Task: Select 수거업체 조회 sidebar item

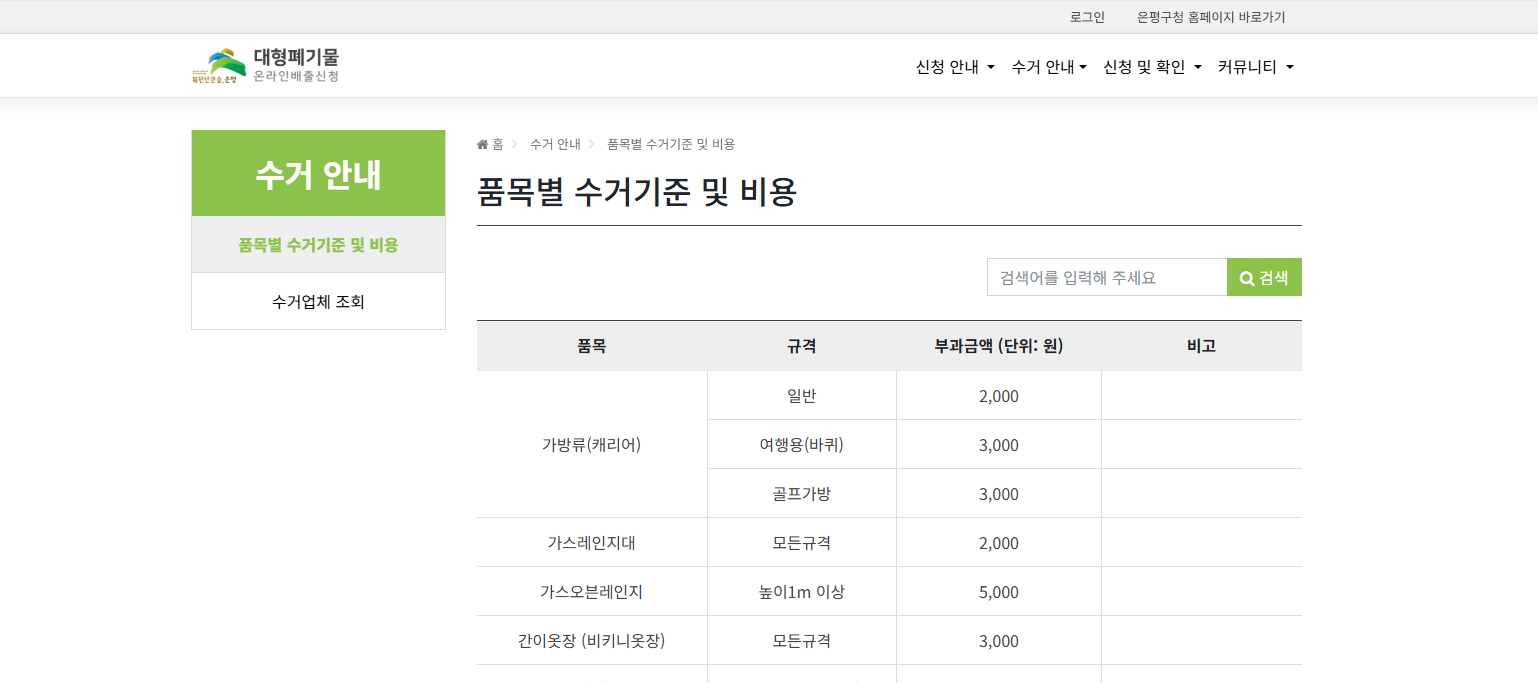Action: [318, 301]
